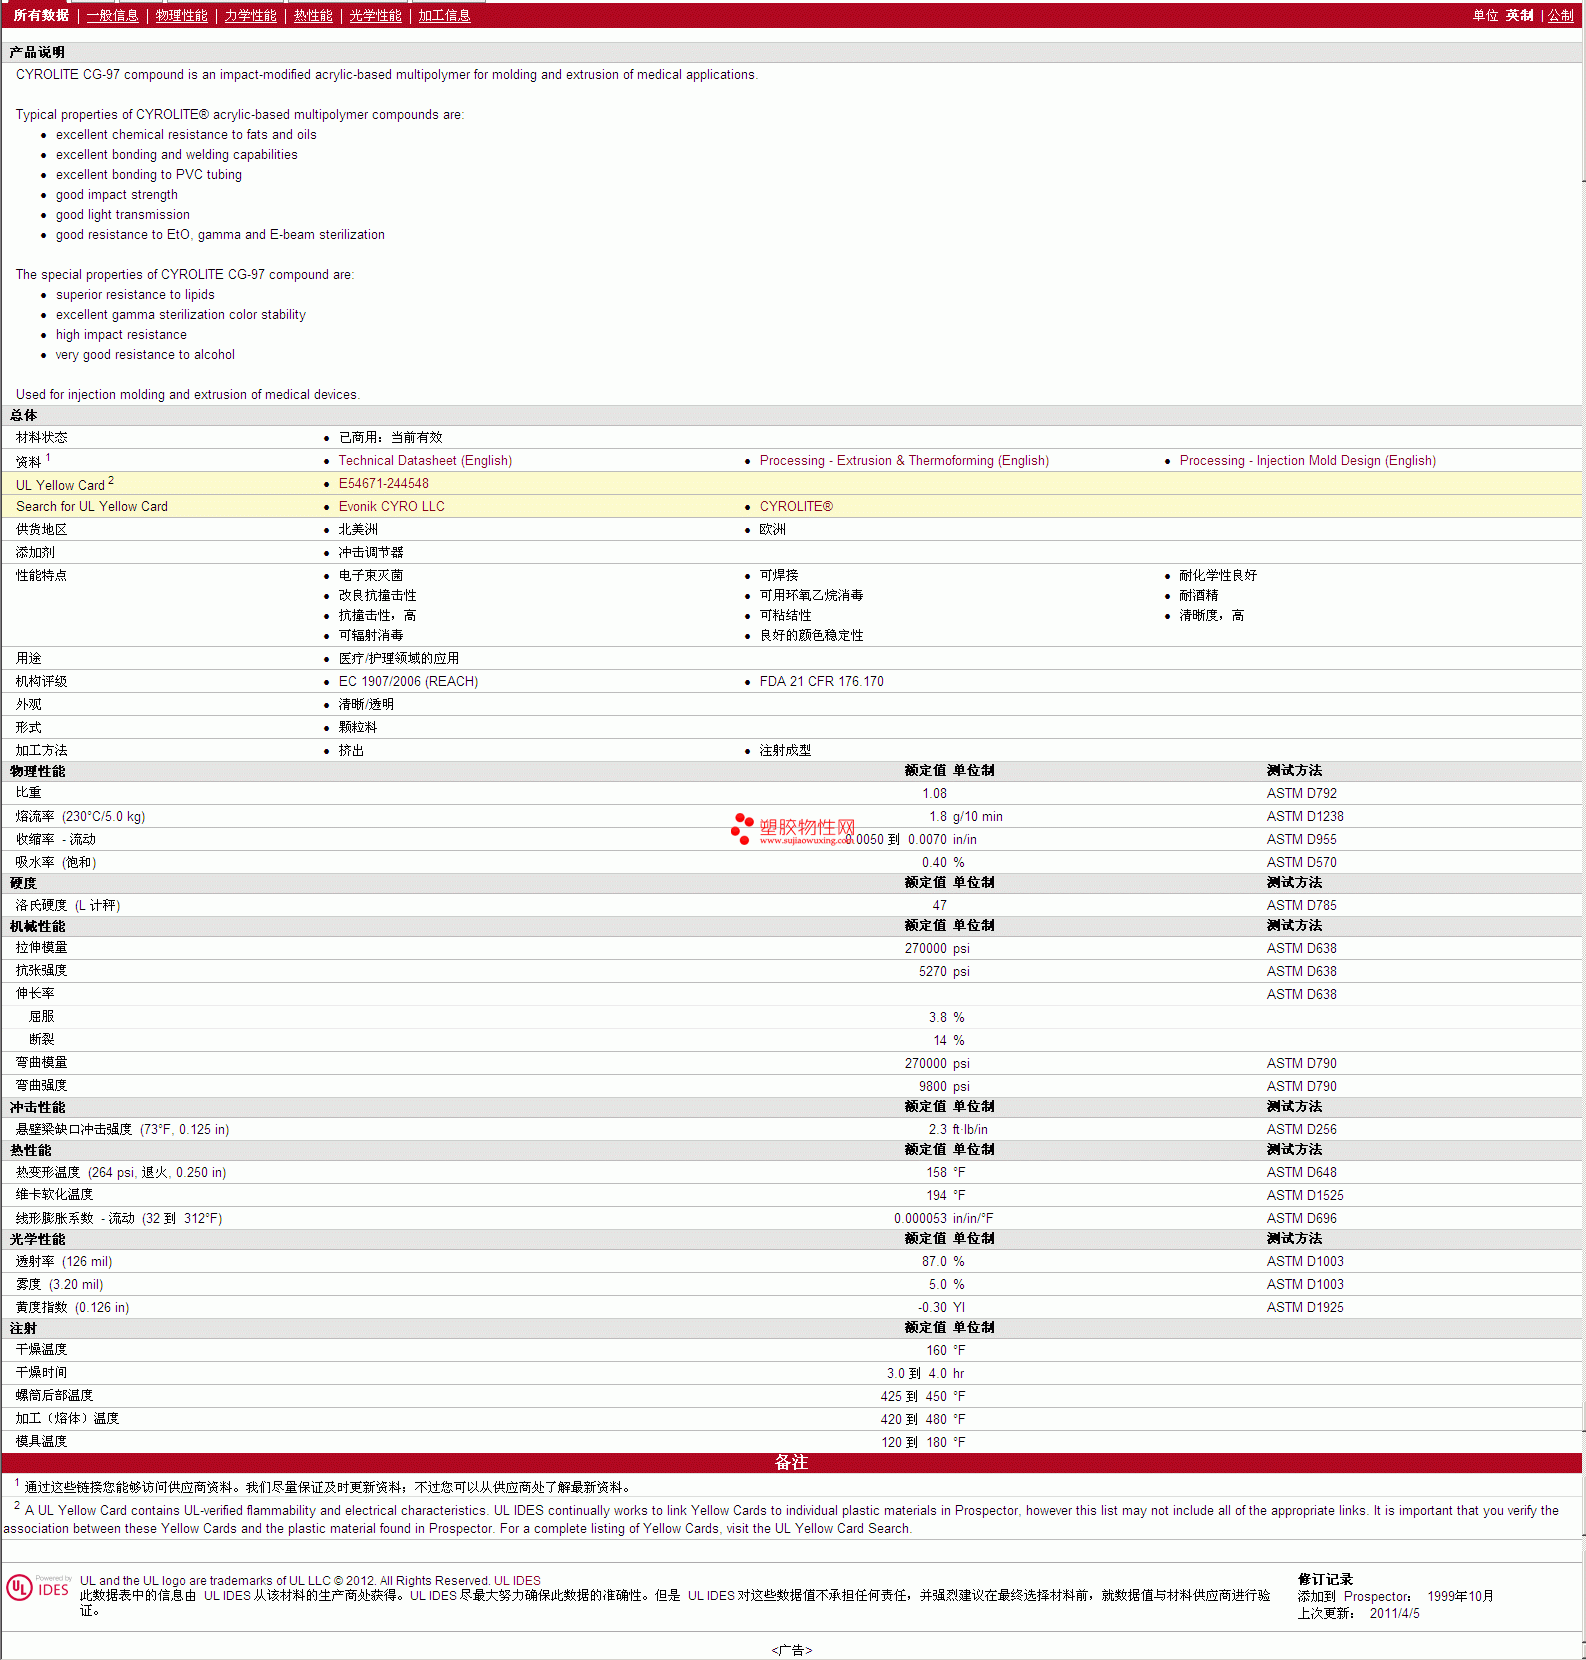Open UL Yellow Card E54671-244548 link
The height and width of the screenshot is (1660, 1586).
click(x=383, y=484)
